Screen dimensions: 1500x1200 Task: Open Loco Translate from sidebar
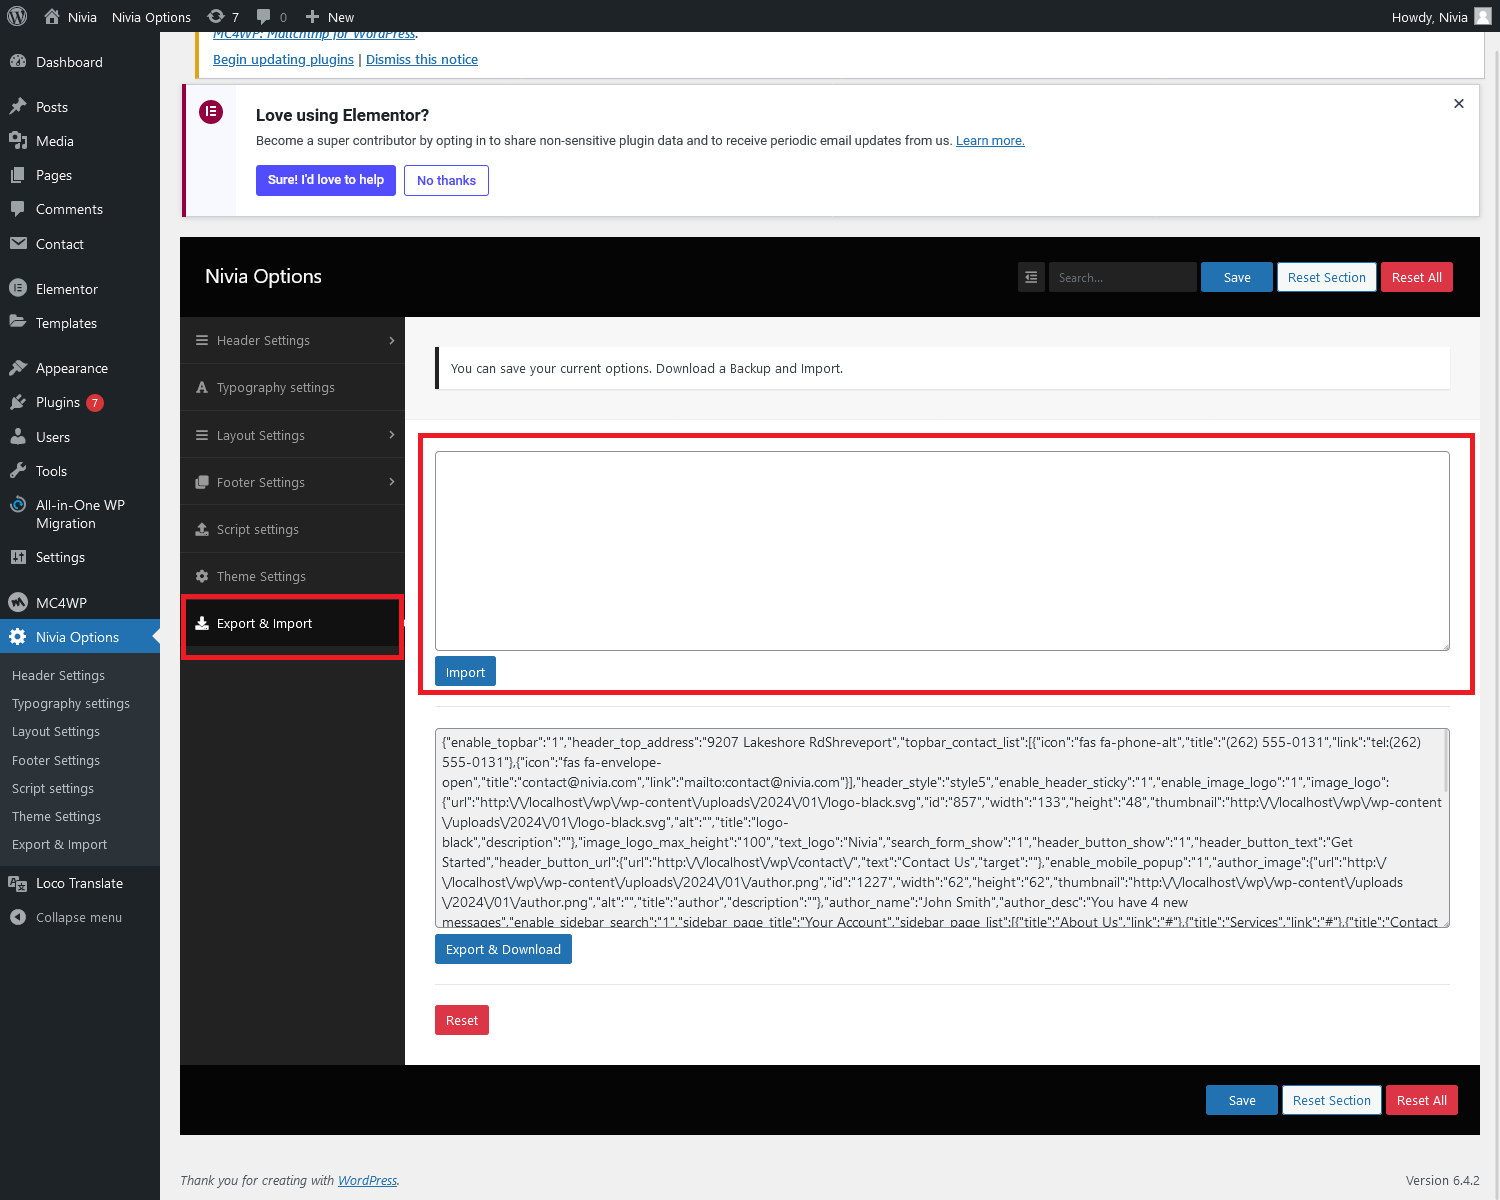click(x=79, y=883)
